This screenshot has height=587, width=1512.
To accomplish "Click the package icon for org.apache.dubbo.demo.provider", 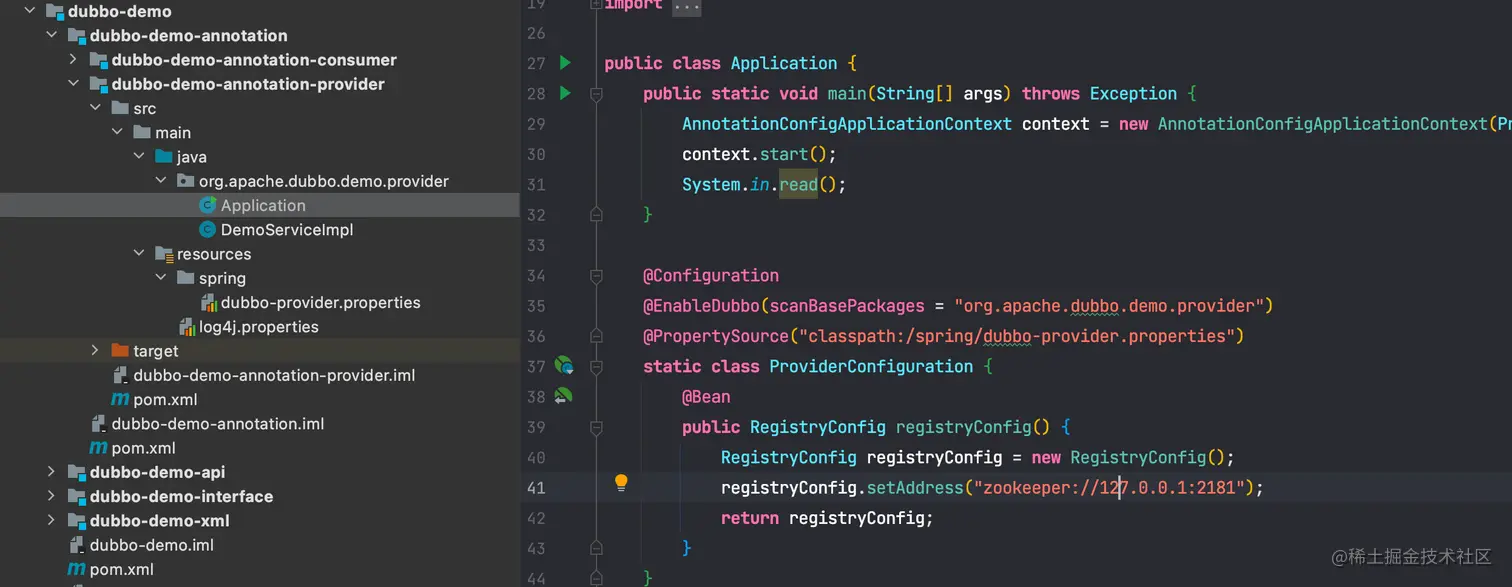I will coord(186,181).
